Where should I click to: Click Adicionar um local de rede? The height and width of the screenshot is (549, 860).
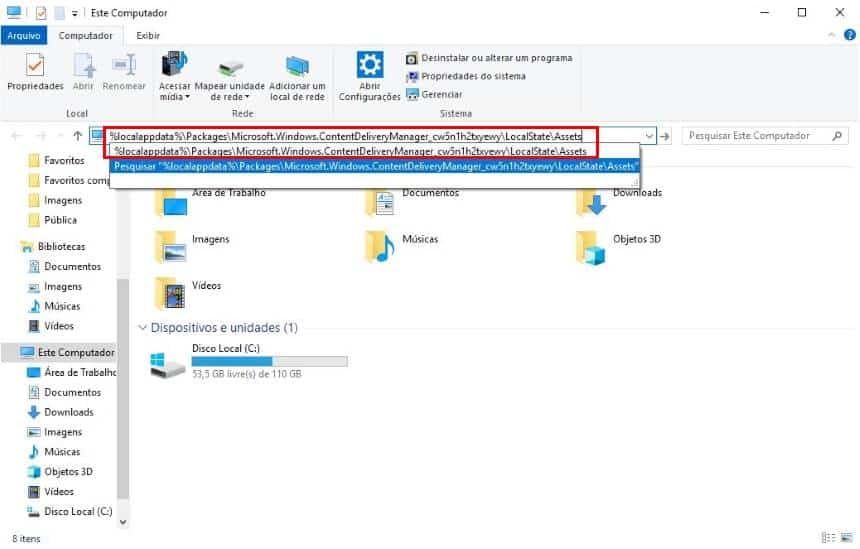(297, 77)
